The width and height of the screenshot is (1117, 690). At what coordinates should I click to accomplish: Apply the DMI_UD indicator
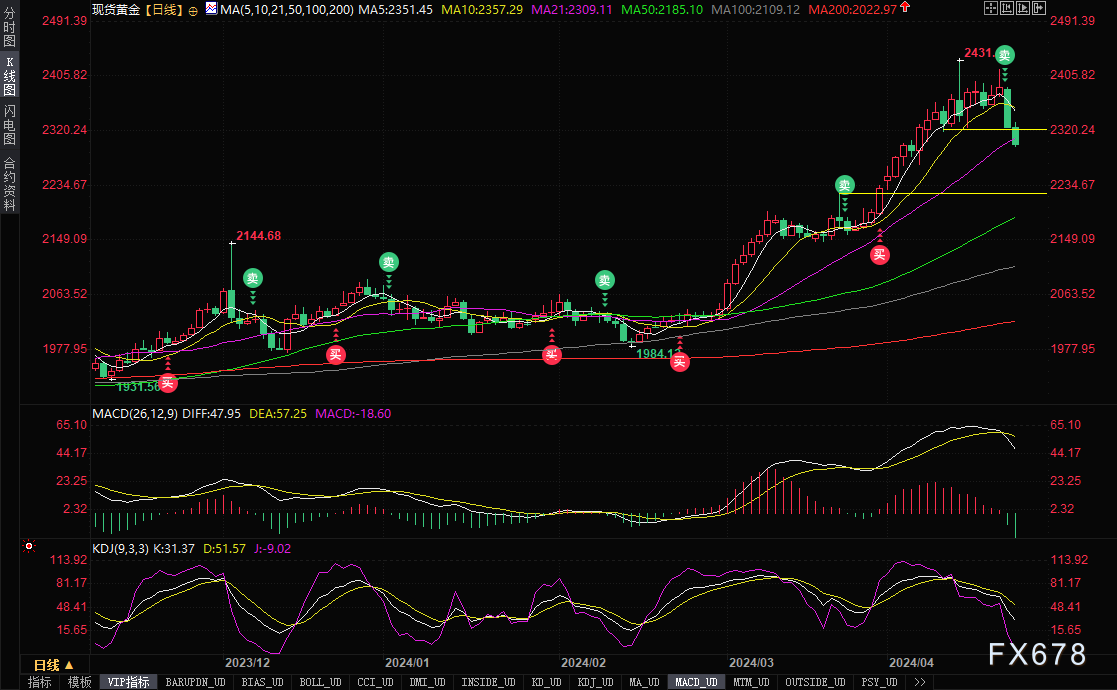point(427,682)
